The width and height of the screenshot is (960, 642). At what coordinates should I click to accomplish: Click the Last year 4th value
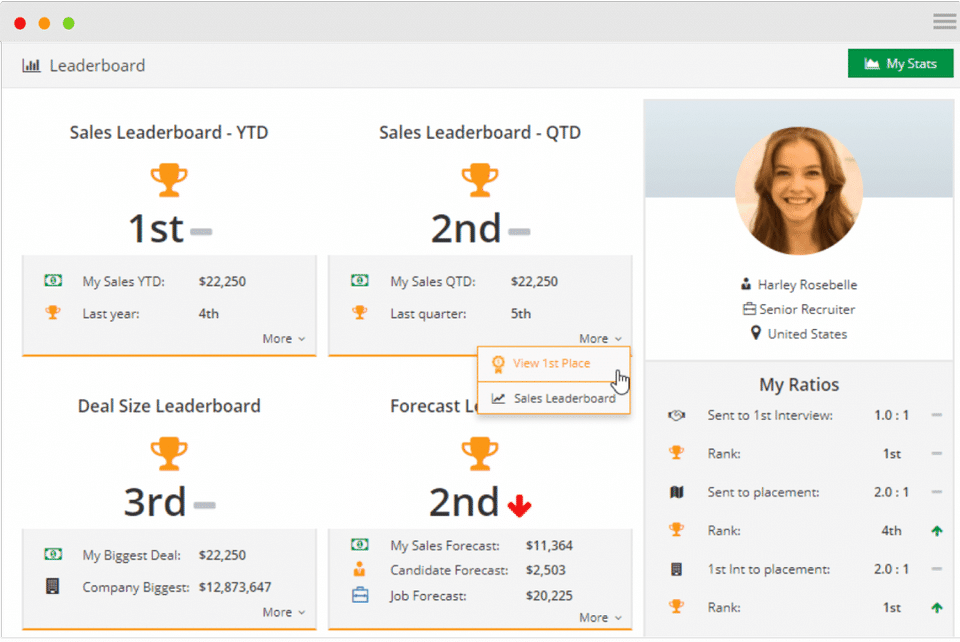pos(209,313)
